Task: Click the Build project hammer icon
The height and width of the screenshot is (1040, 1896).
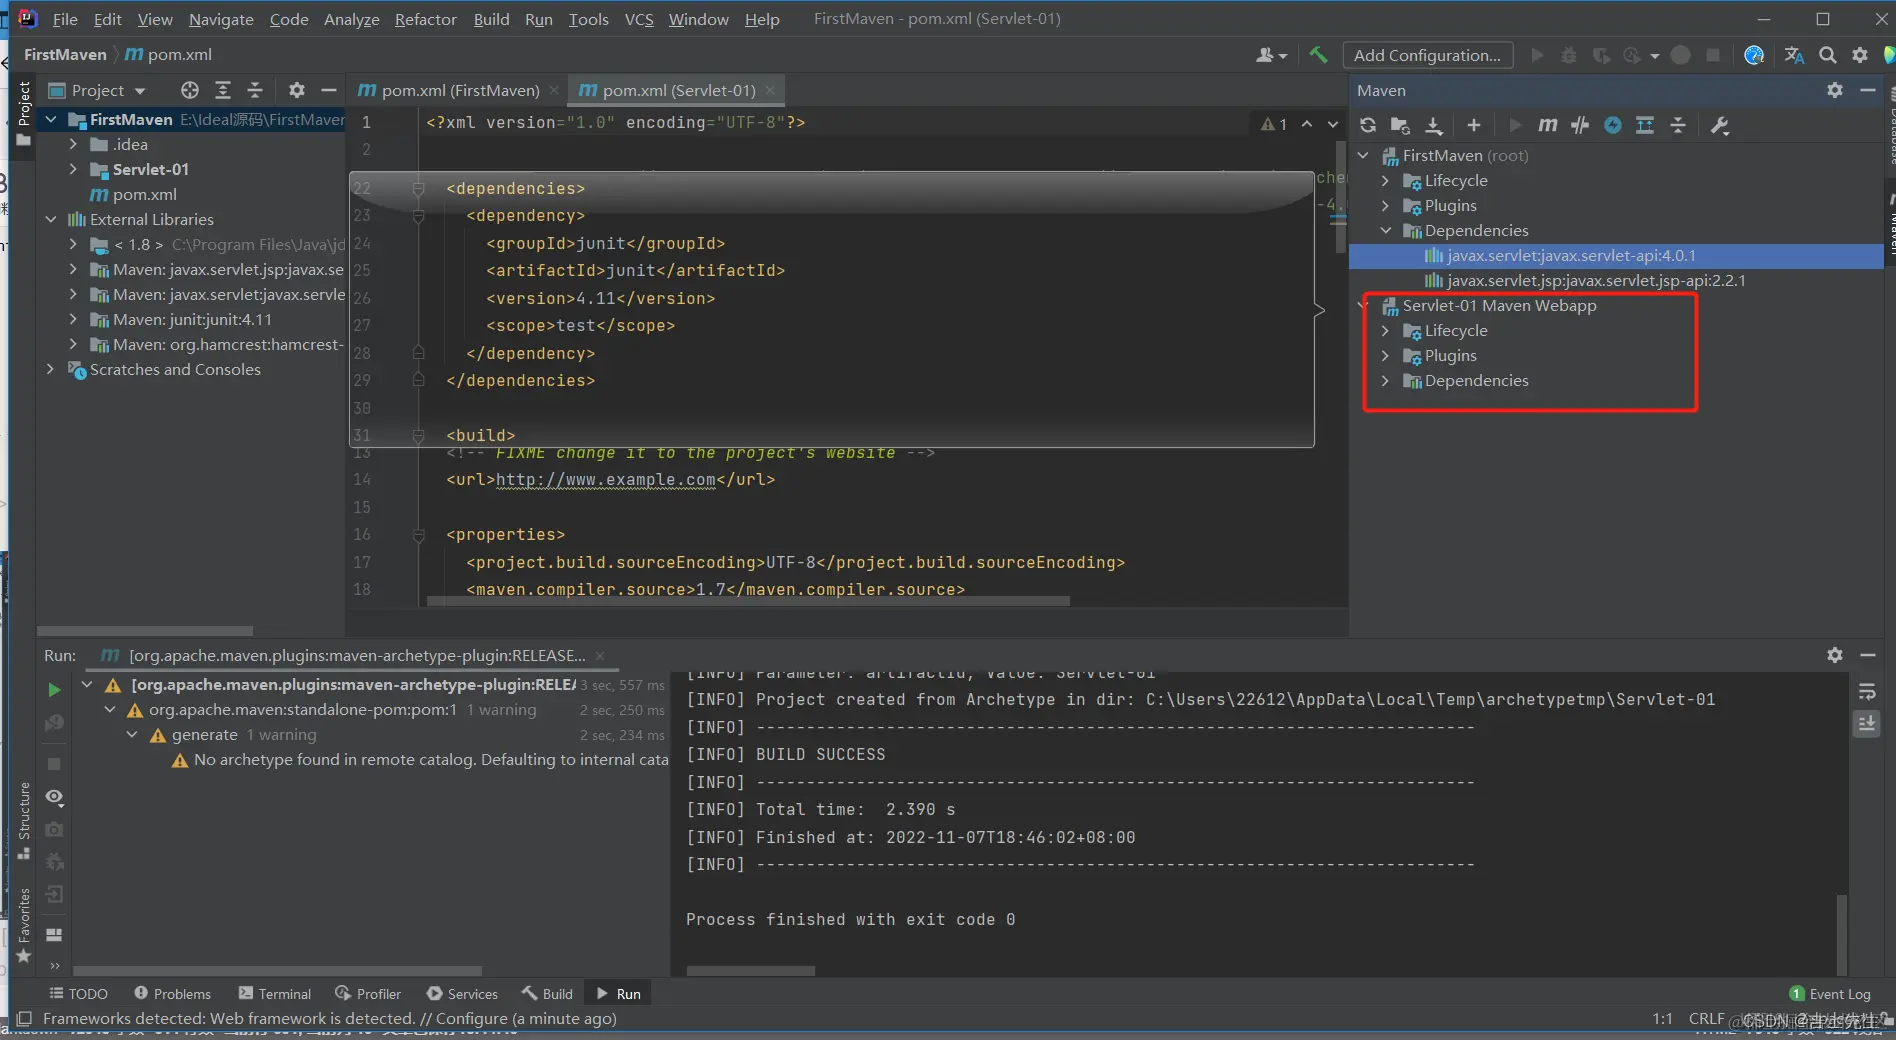Action: coord(1318,55)
